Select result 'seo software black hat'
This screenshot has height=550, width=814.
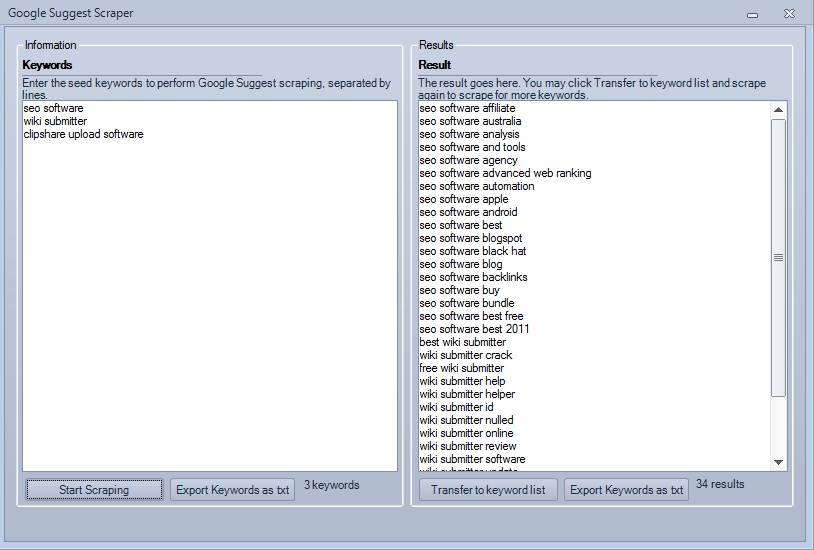coord(472,251)
